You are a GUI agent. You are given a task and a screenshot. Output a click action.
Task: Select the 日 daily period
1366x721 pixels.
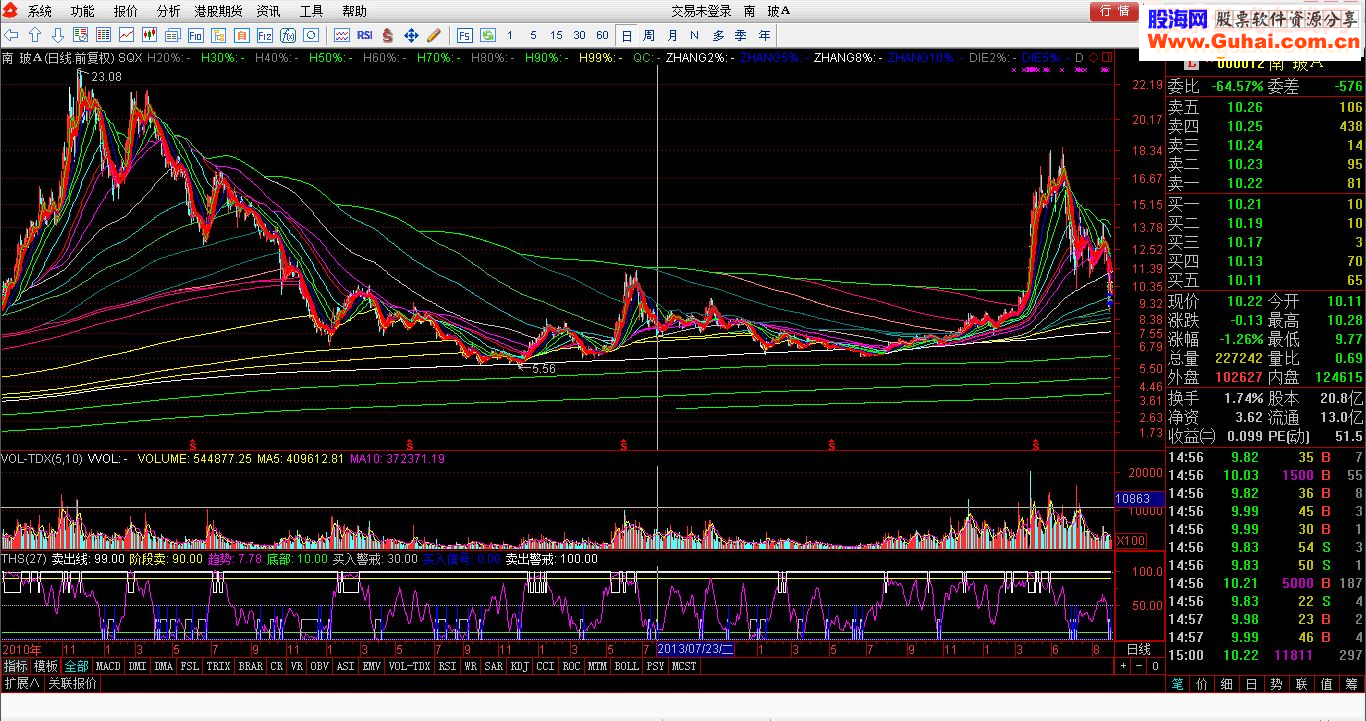coord(627,35)
